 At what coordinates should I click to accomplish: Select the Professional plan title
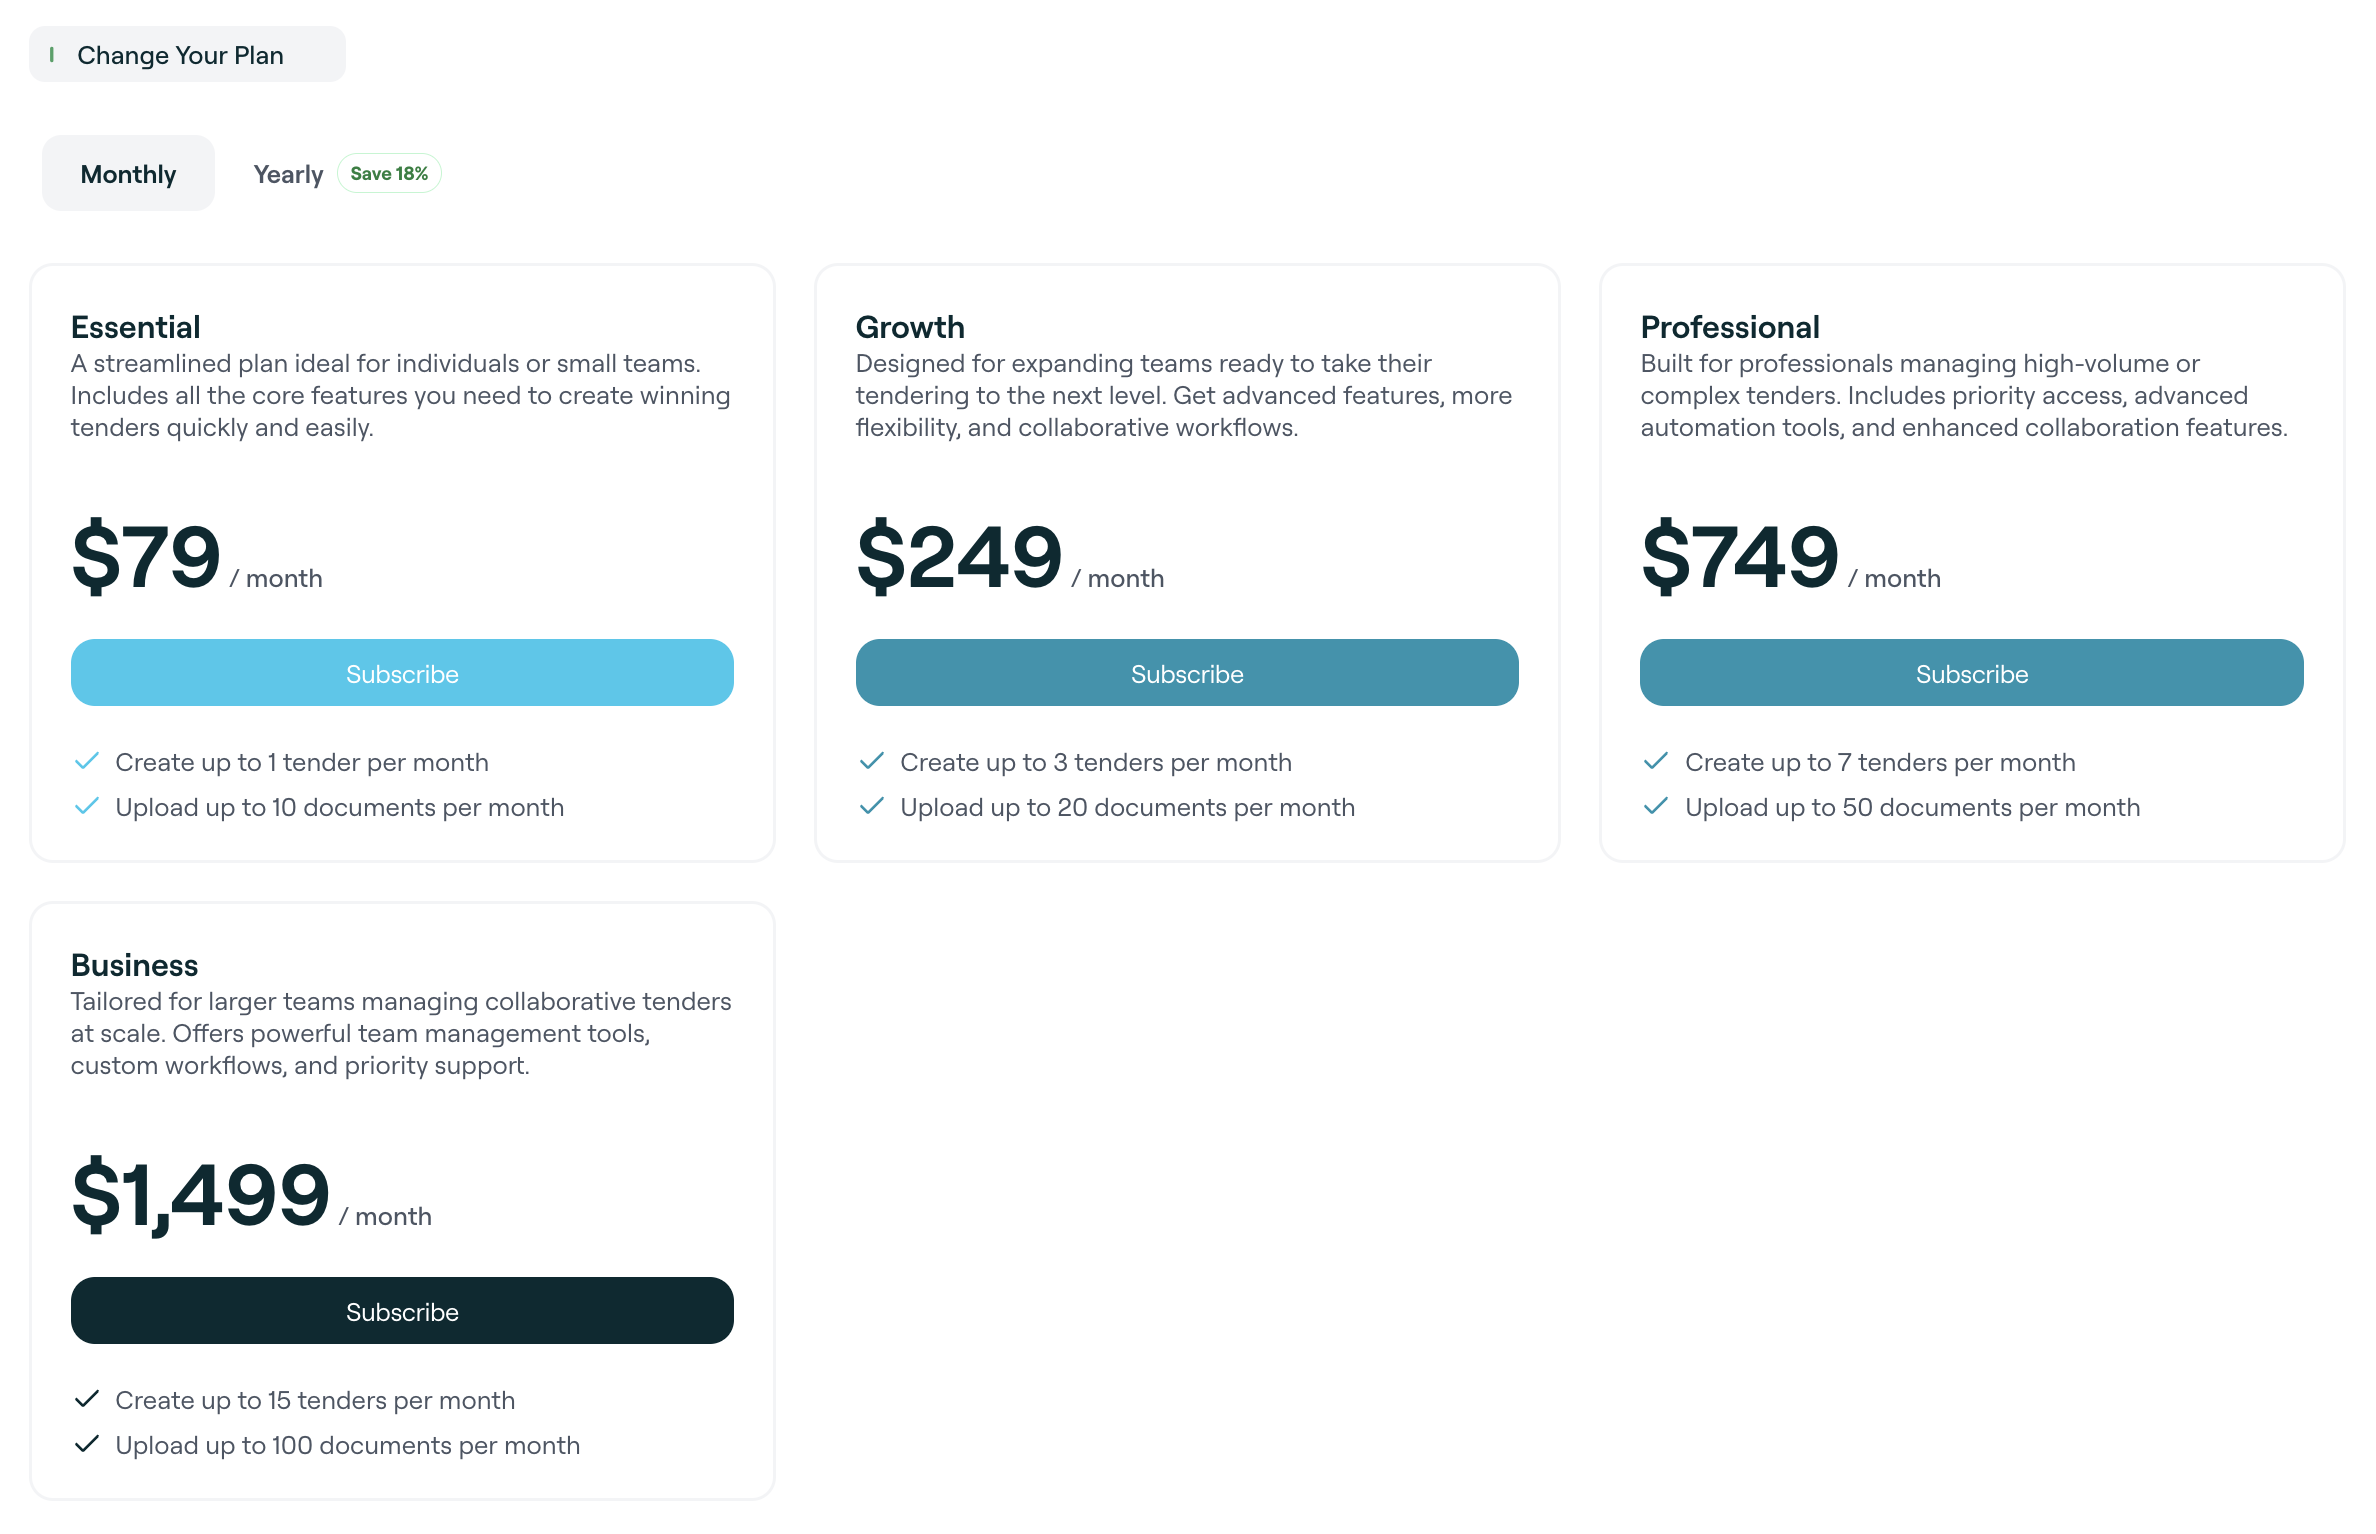(x=1730, y=327)
